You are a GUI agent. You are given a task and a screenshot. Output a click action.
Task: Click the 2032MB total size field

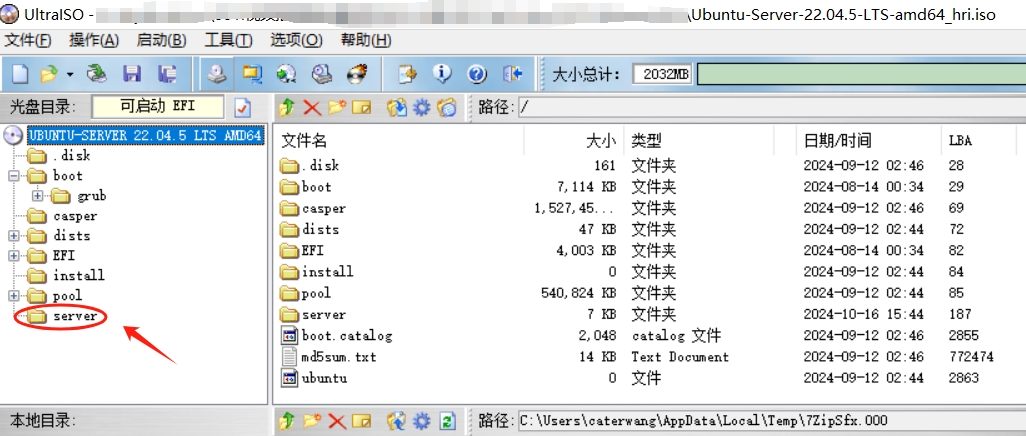pos(662,74)
